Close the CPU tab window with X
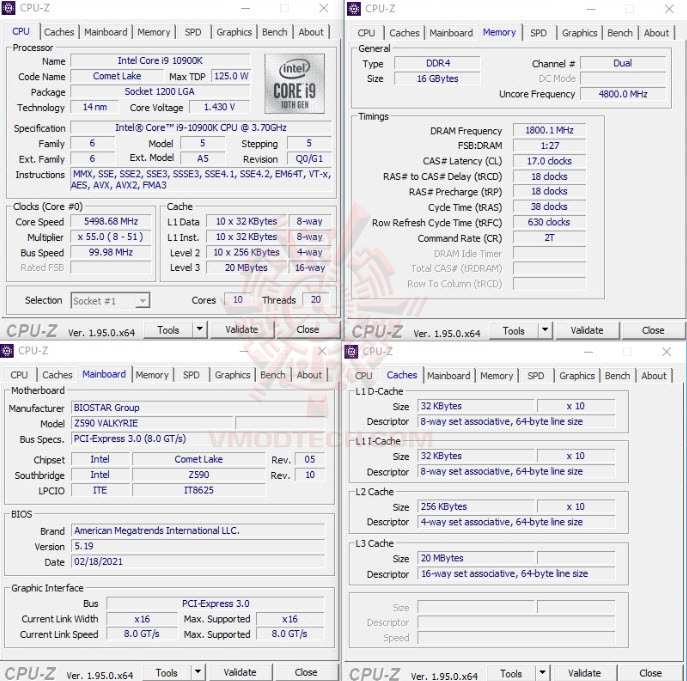 pos(323,8)
